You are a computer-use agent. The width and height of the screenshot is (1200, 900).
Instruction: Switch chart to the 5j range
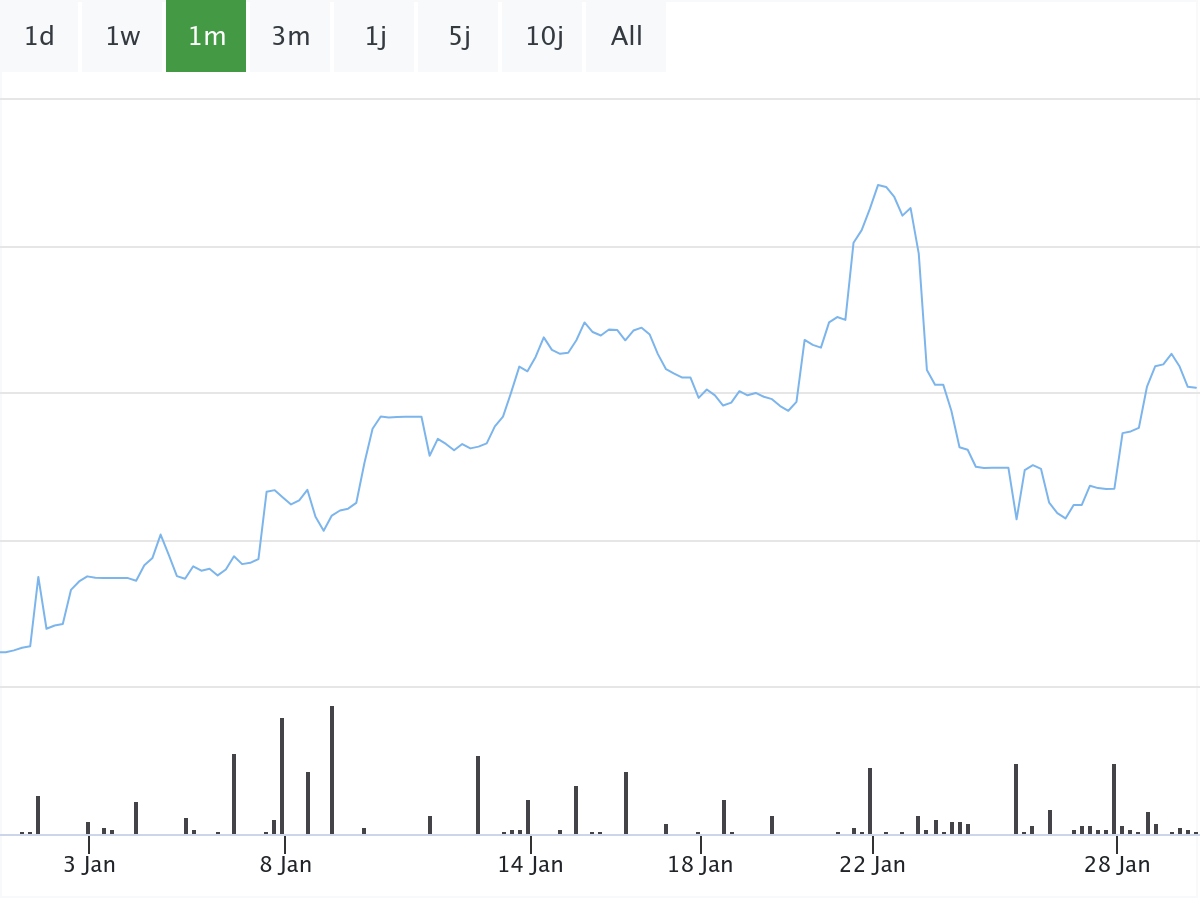[459, 37]
